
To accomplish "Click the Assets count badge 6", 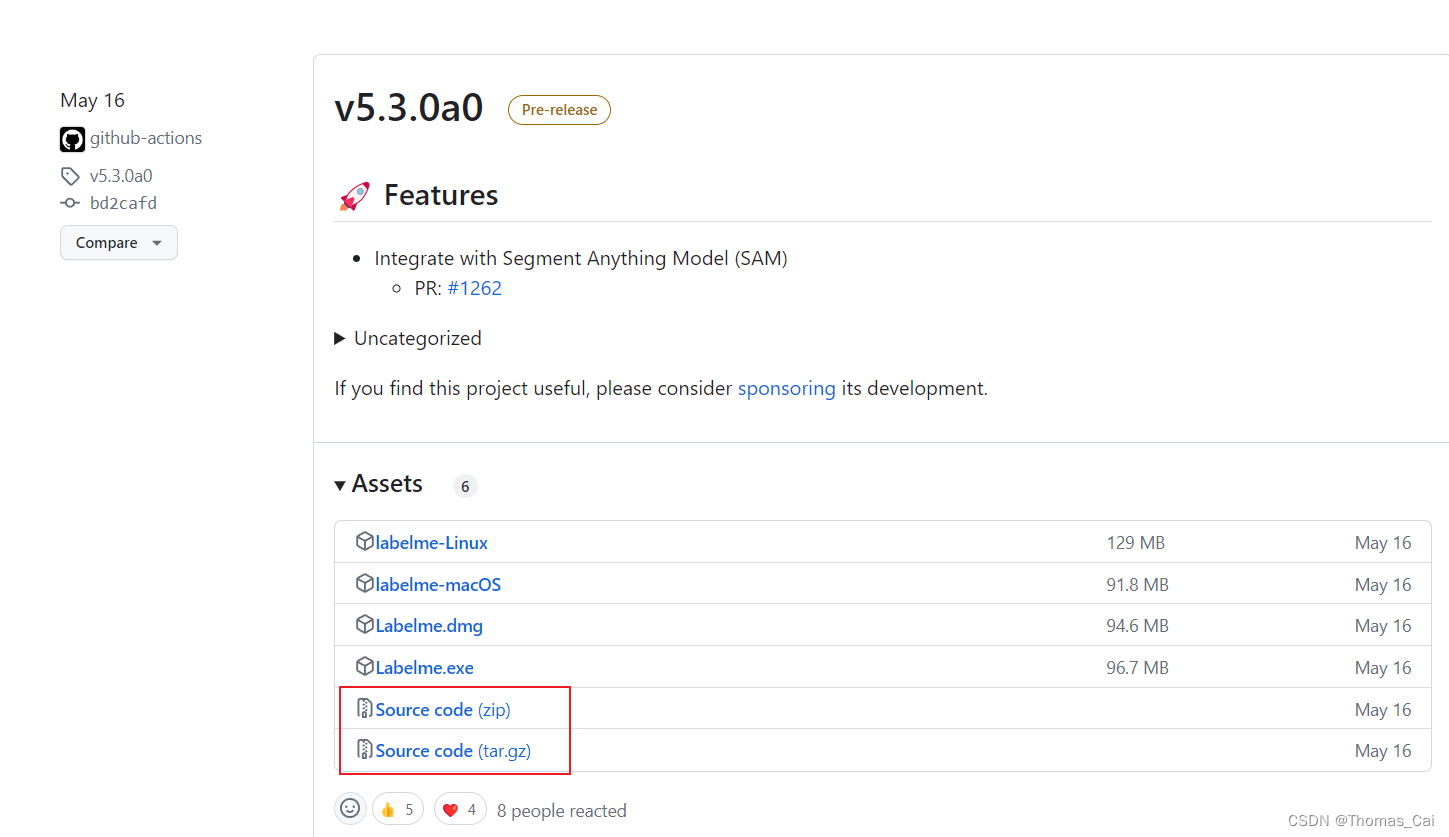I will pos(465,487).
